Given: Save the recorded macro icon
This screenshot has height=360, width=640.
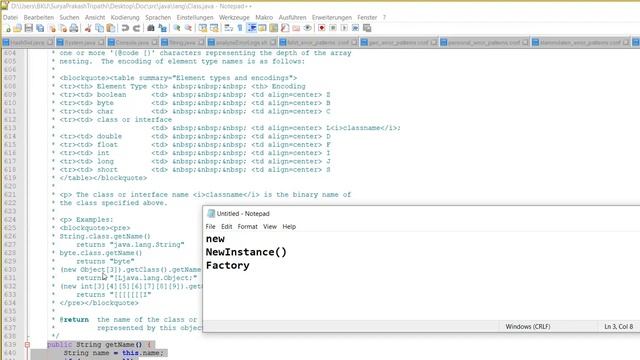Looking at the screenshot, I should [x=367, y=28].
